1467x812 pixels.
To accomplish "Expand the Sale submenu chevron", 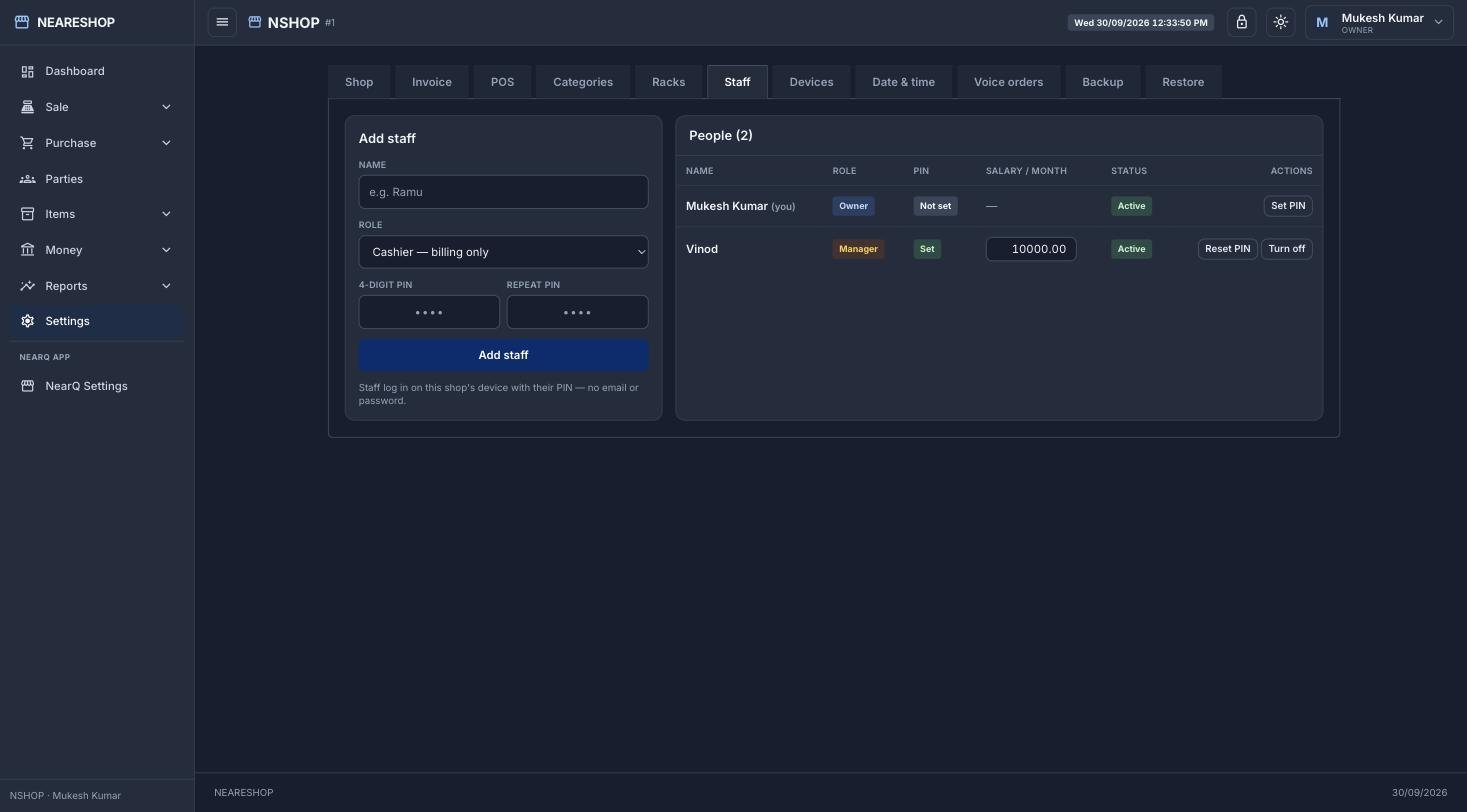I will [166, 107].
